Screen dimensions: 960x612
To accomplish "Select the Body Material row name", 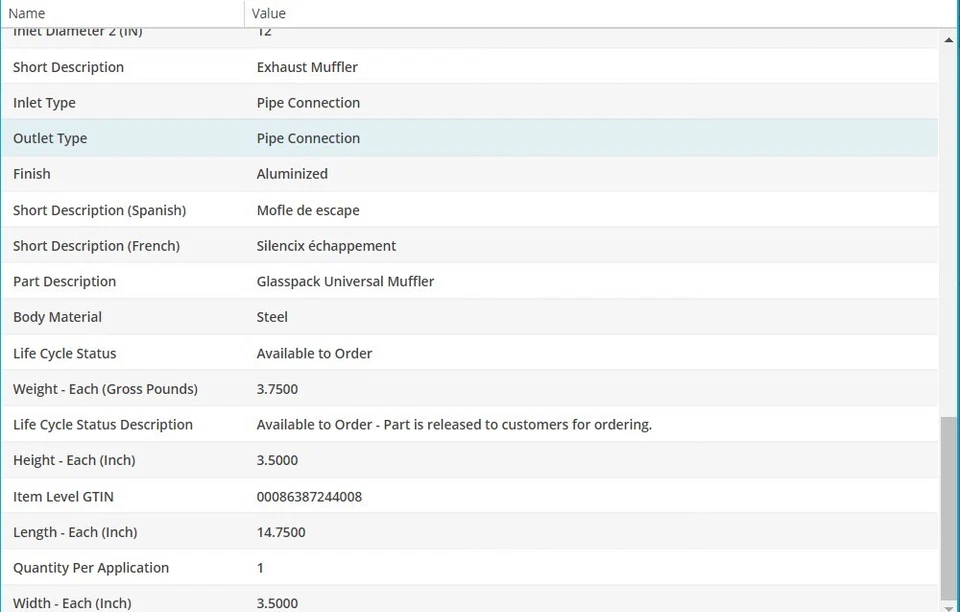I will 57,317.
